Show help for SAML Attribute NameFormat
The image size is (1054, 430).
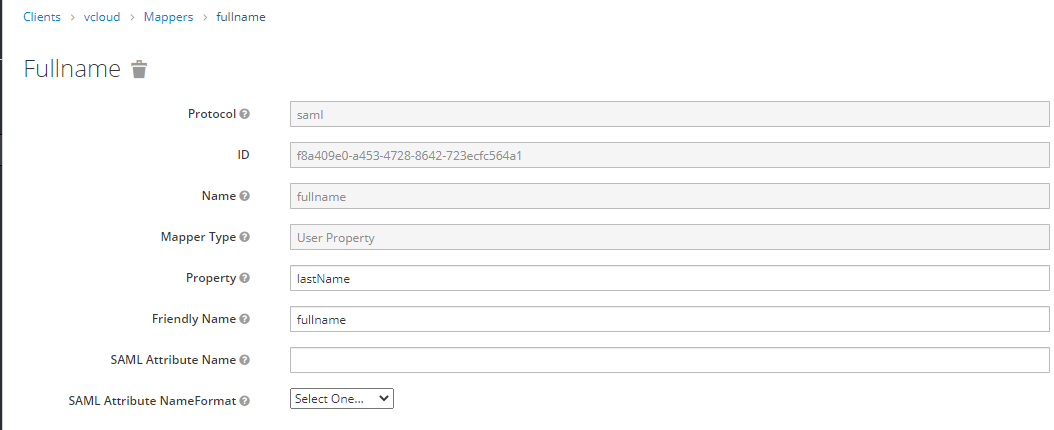[x=245, y=401]
